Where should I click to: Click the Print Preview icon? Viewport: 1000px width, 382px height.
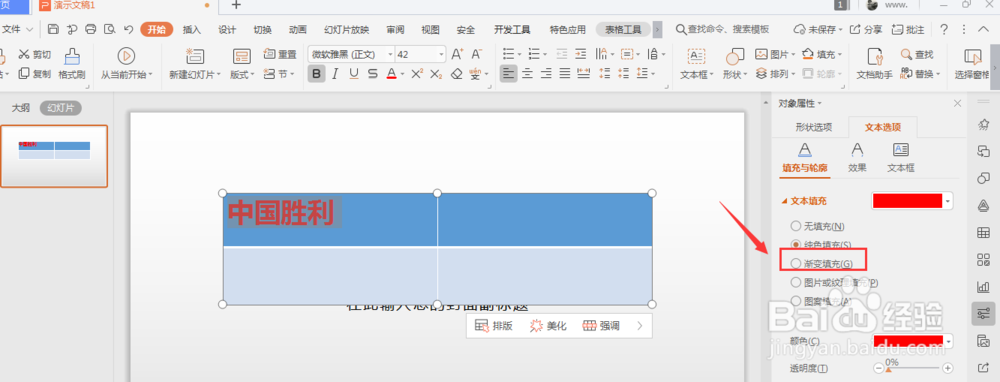[x=110, y=29]
